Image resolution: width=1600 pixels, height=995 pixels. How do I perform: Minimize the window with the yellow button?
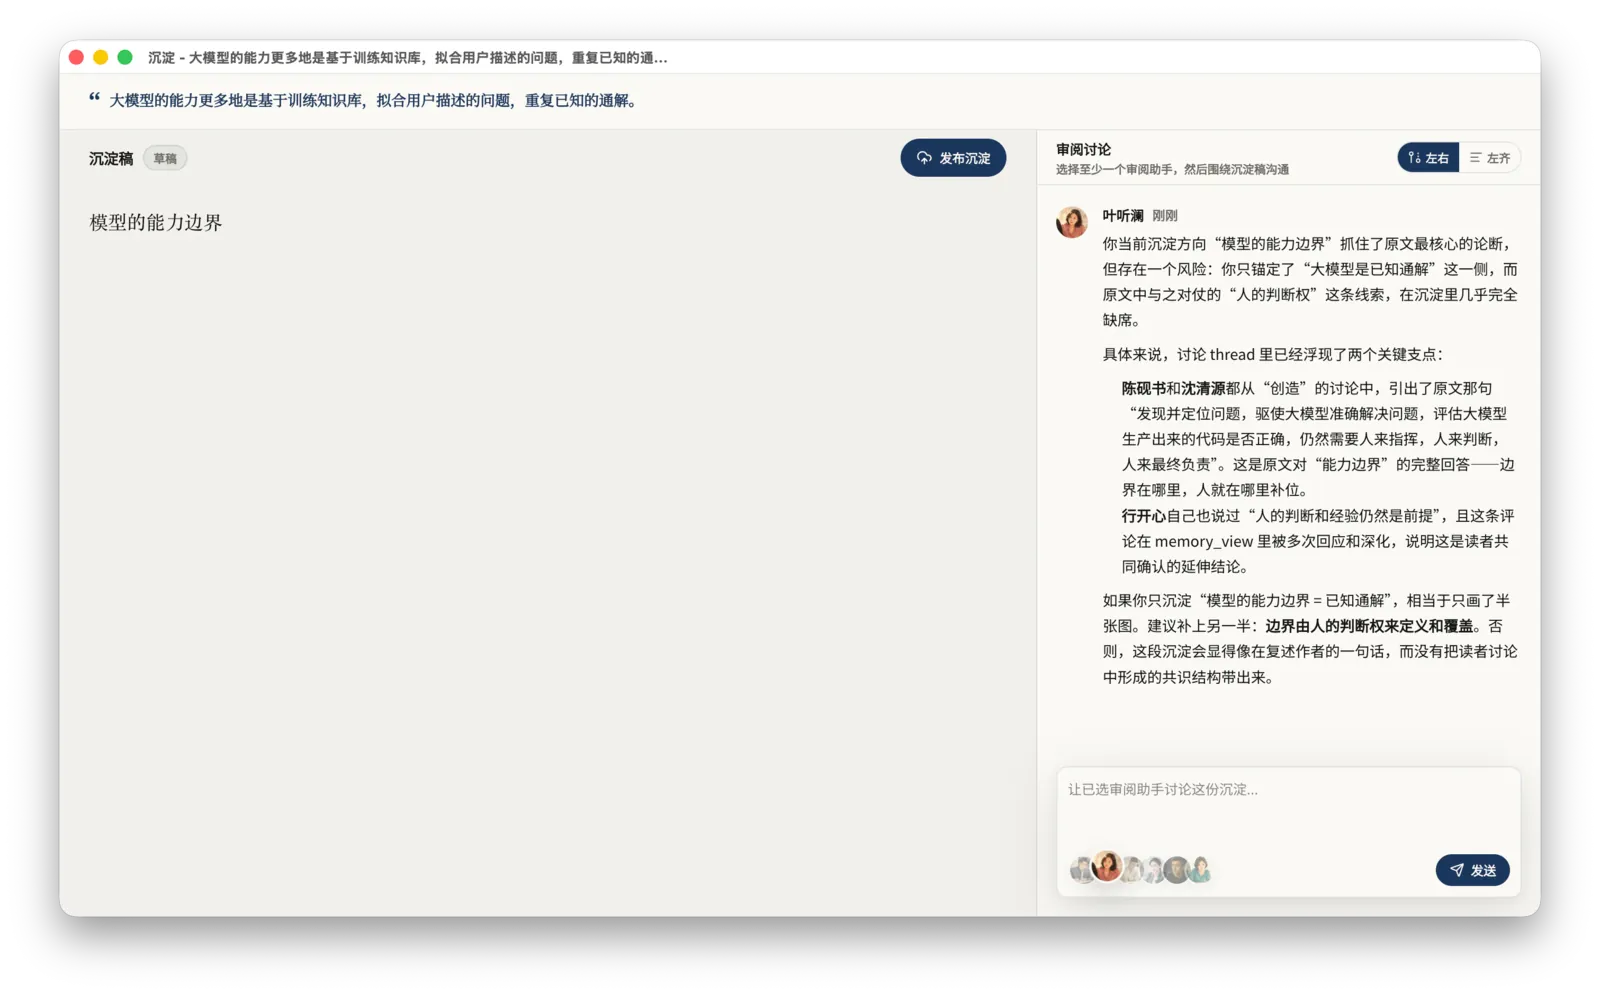(100, 57)
